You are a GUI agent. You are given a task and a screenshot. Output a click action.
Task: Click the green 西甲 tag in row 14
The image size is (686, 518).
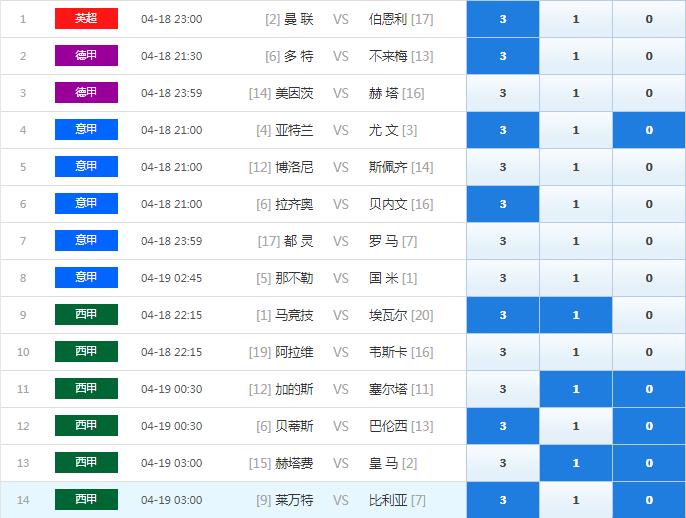pyautogui.click(x=86, y=499)
